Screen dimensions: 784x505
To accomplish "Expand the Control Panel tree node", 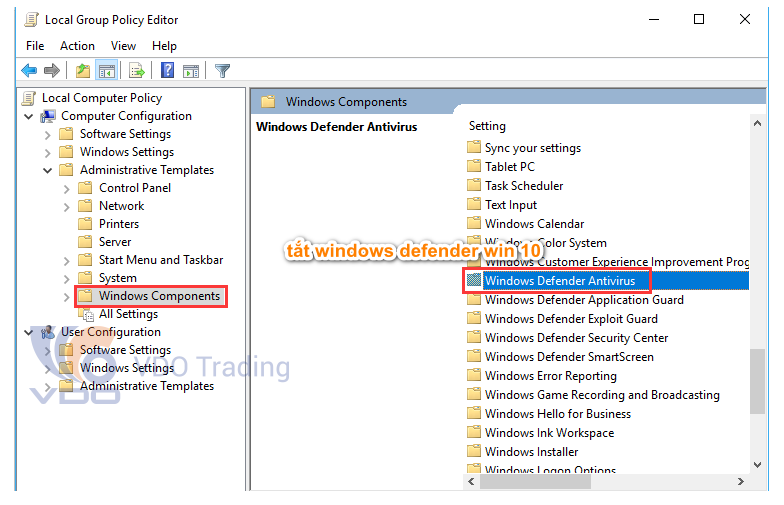I will pyautogui.click(x=66, y=189).
